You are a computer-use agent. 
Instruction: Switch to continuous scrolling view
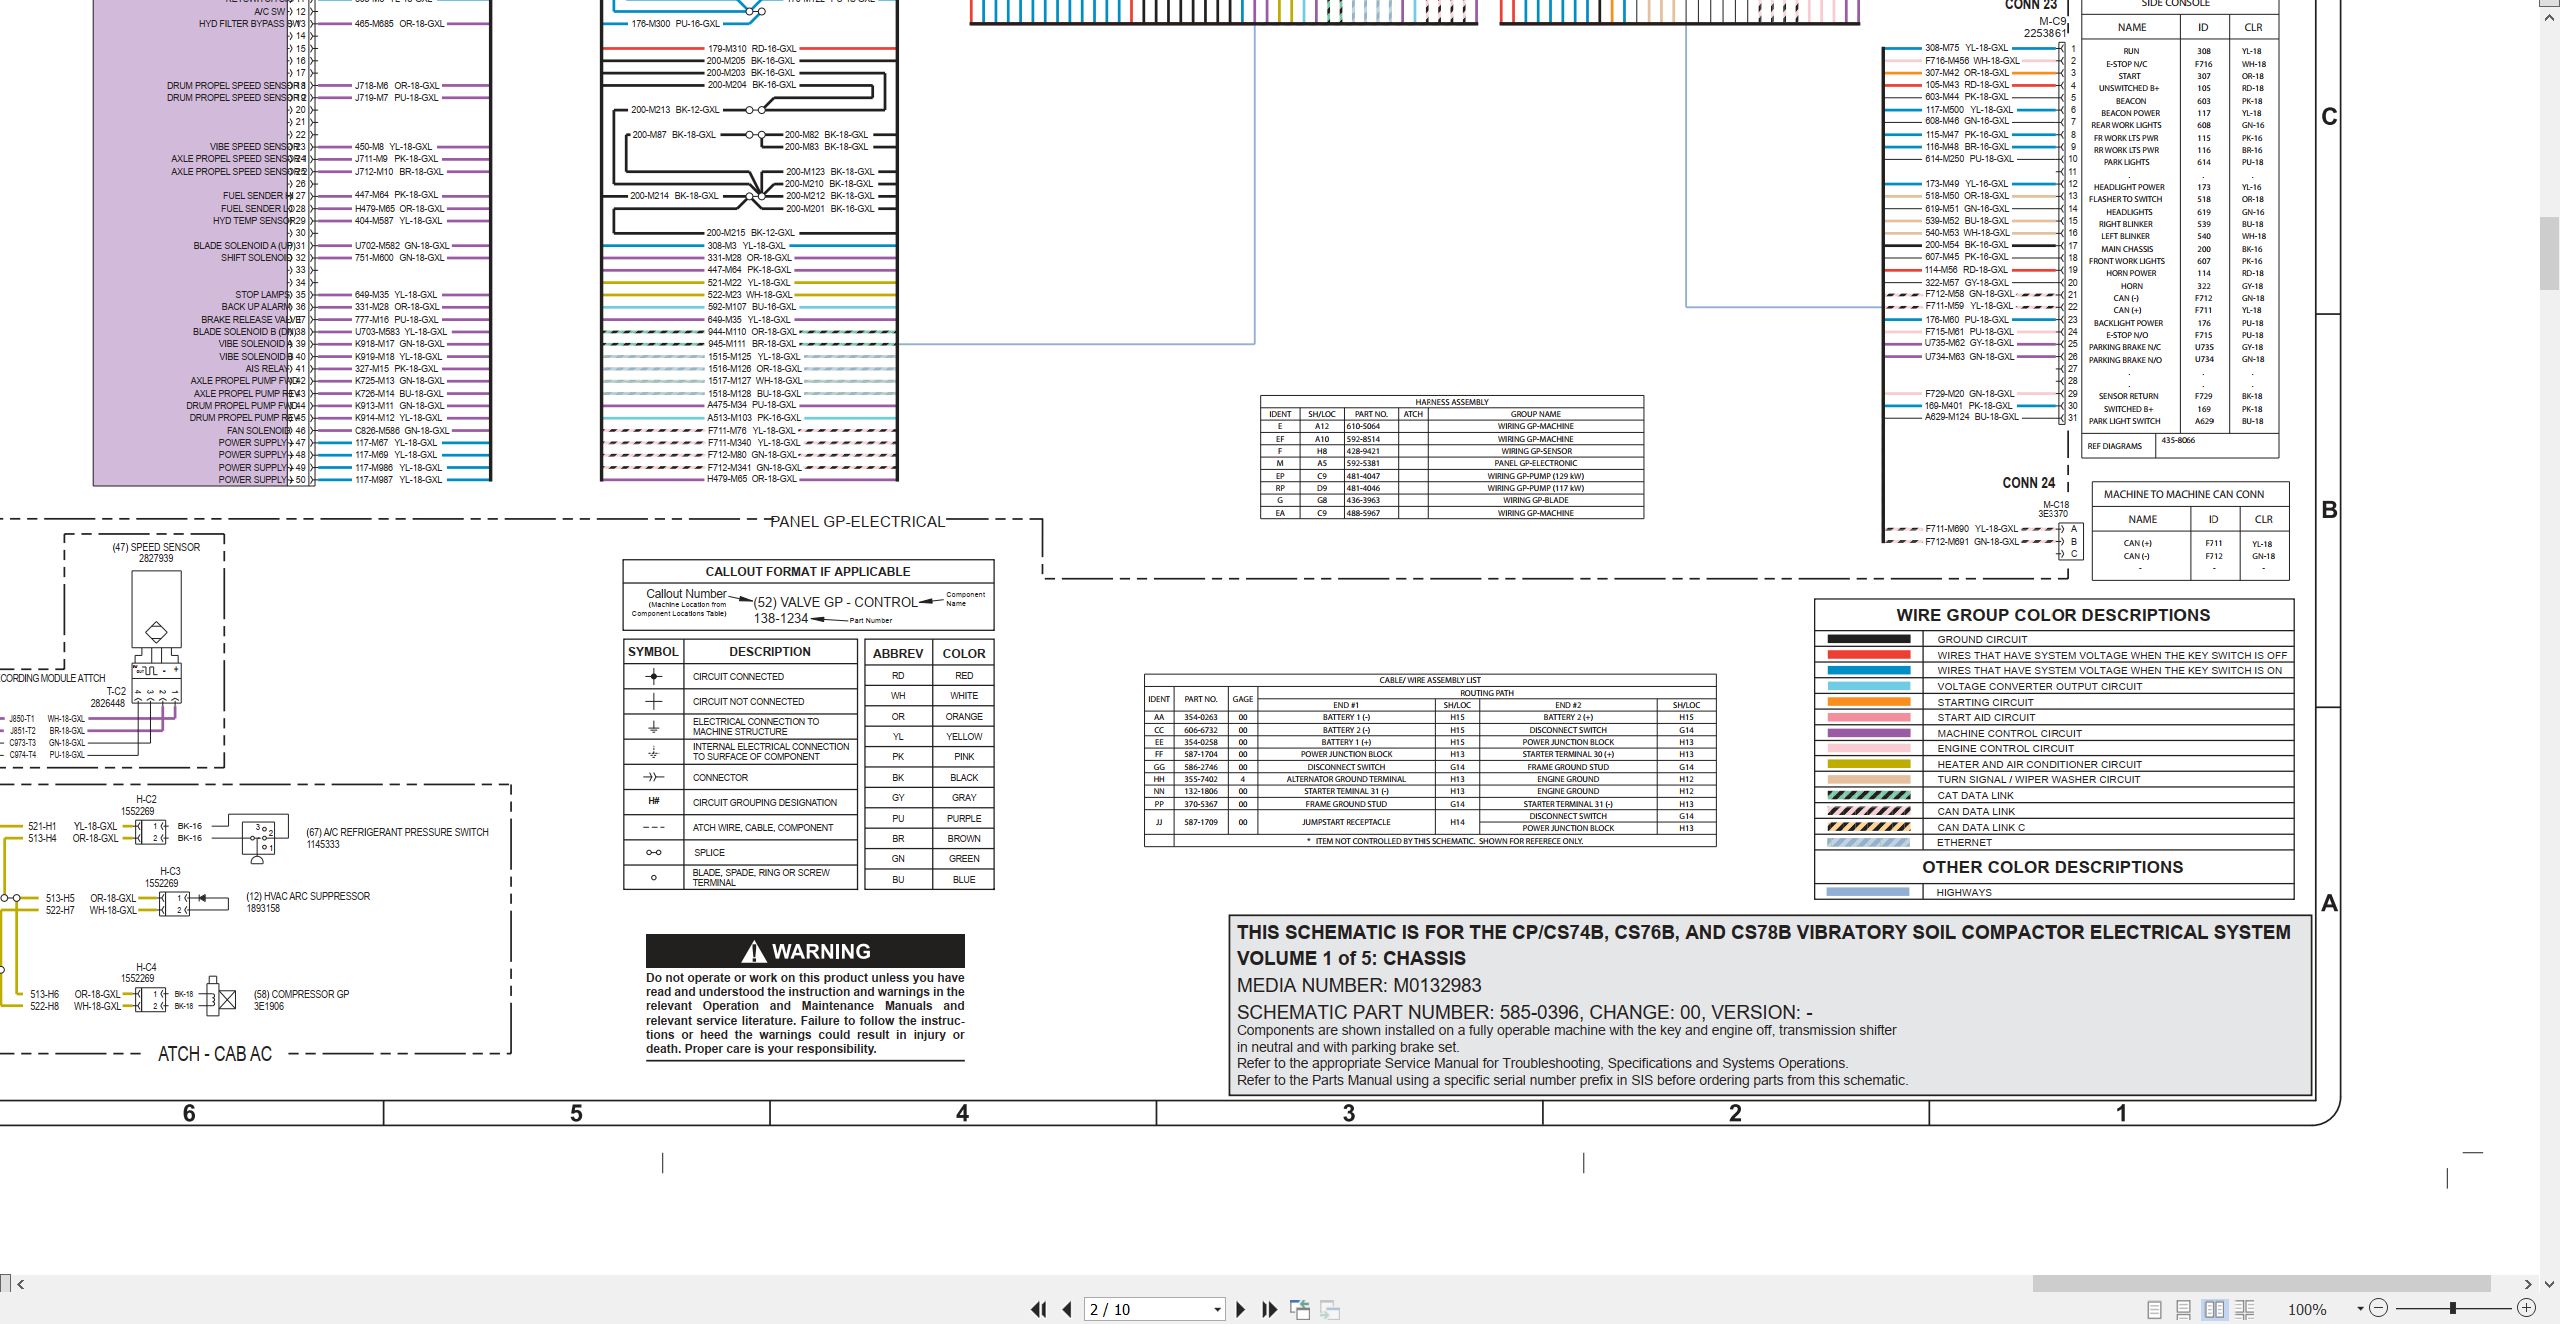(2184, 1309)
